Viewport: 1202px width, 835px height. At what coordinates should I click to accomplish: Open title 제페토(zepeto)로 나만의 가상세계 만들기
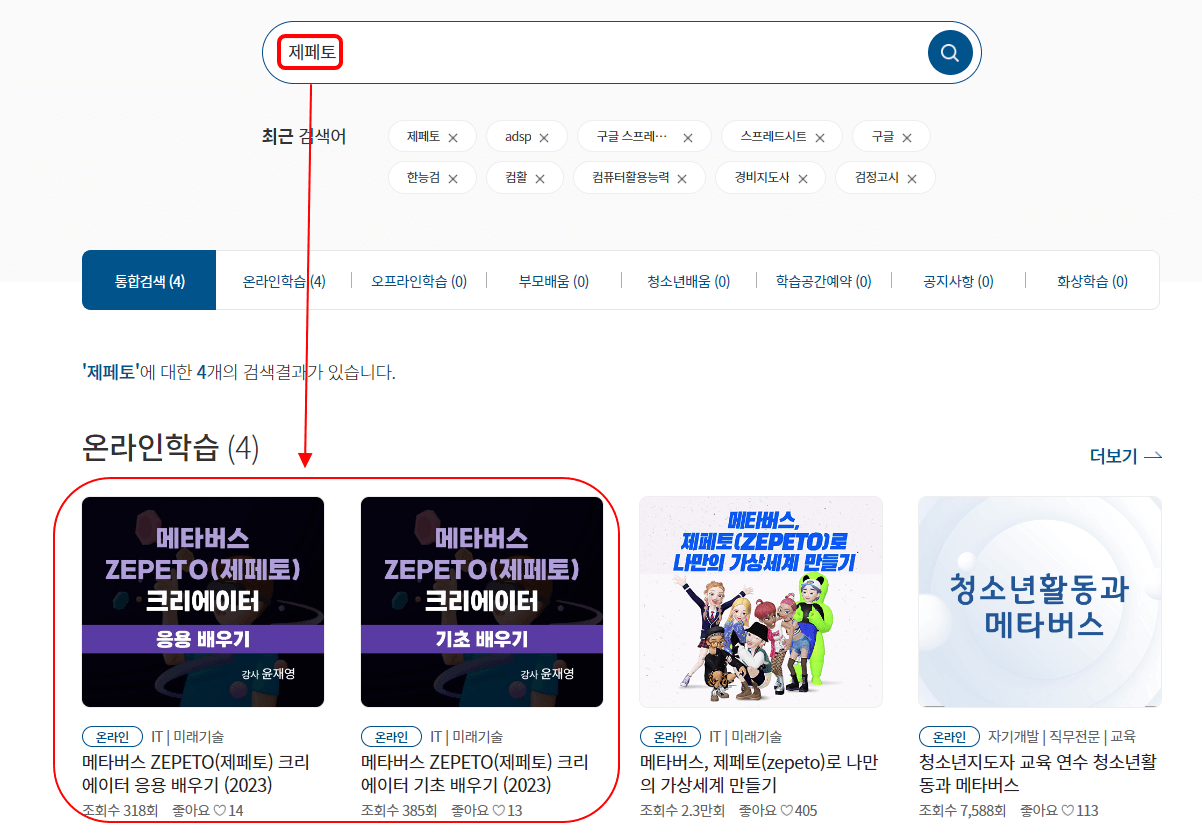click(758, 773)
